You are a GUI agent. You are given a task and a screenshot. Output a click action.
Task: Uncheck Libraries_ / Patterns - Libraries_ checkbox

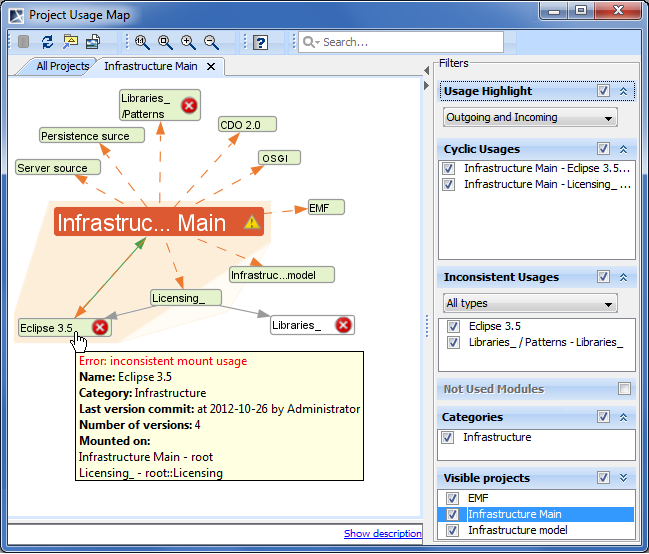(453, 342)
